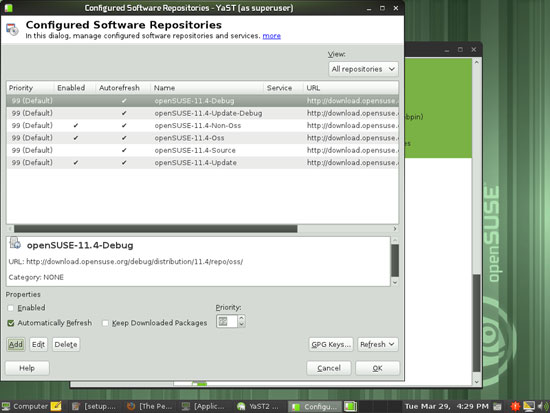The image size is (550, 413).
Task: Sort the list by the Priority column header
Action: [x=30, y=88]
